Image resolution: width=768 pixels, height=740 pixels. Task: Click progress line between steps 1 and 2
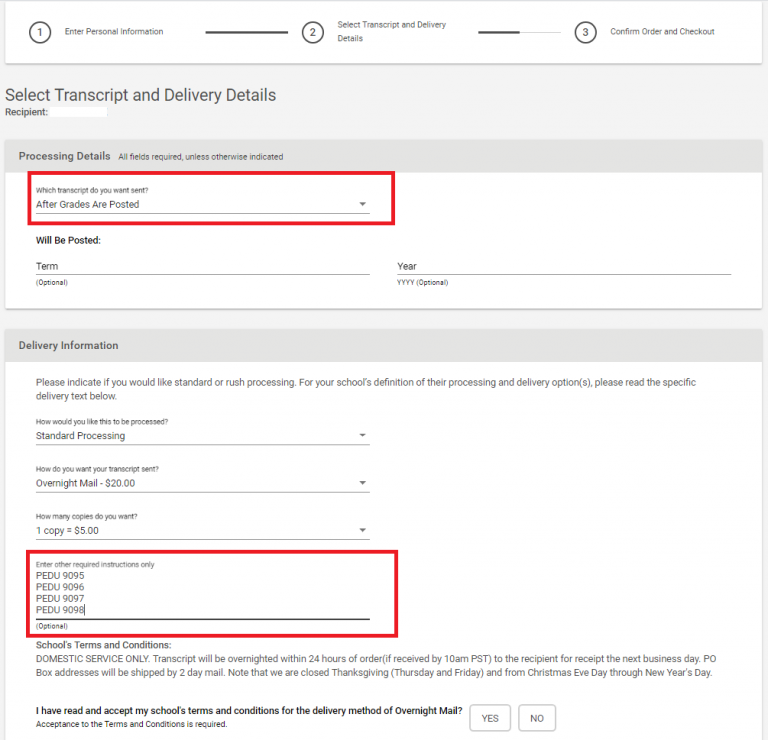pos(246,32)
